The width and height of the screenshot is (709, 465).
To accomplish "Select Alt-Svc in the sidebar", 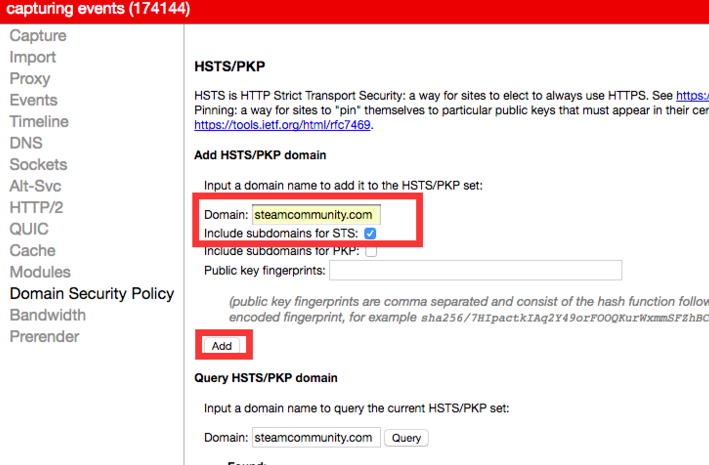I will pyautogui.click(x=35, y=186).
